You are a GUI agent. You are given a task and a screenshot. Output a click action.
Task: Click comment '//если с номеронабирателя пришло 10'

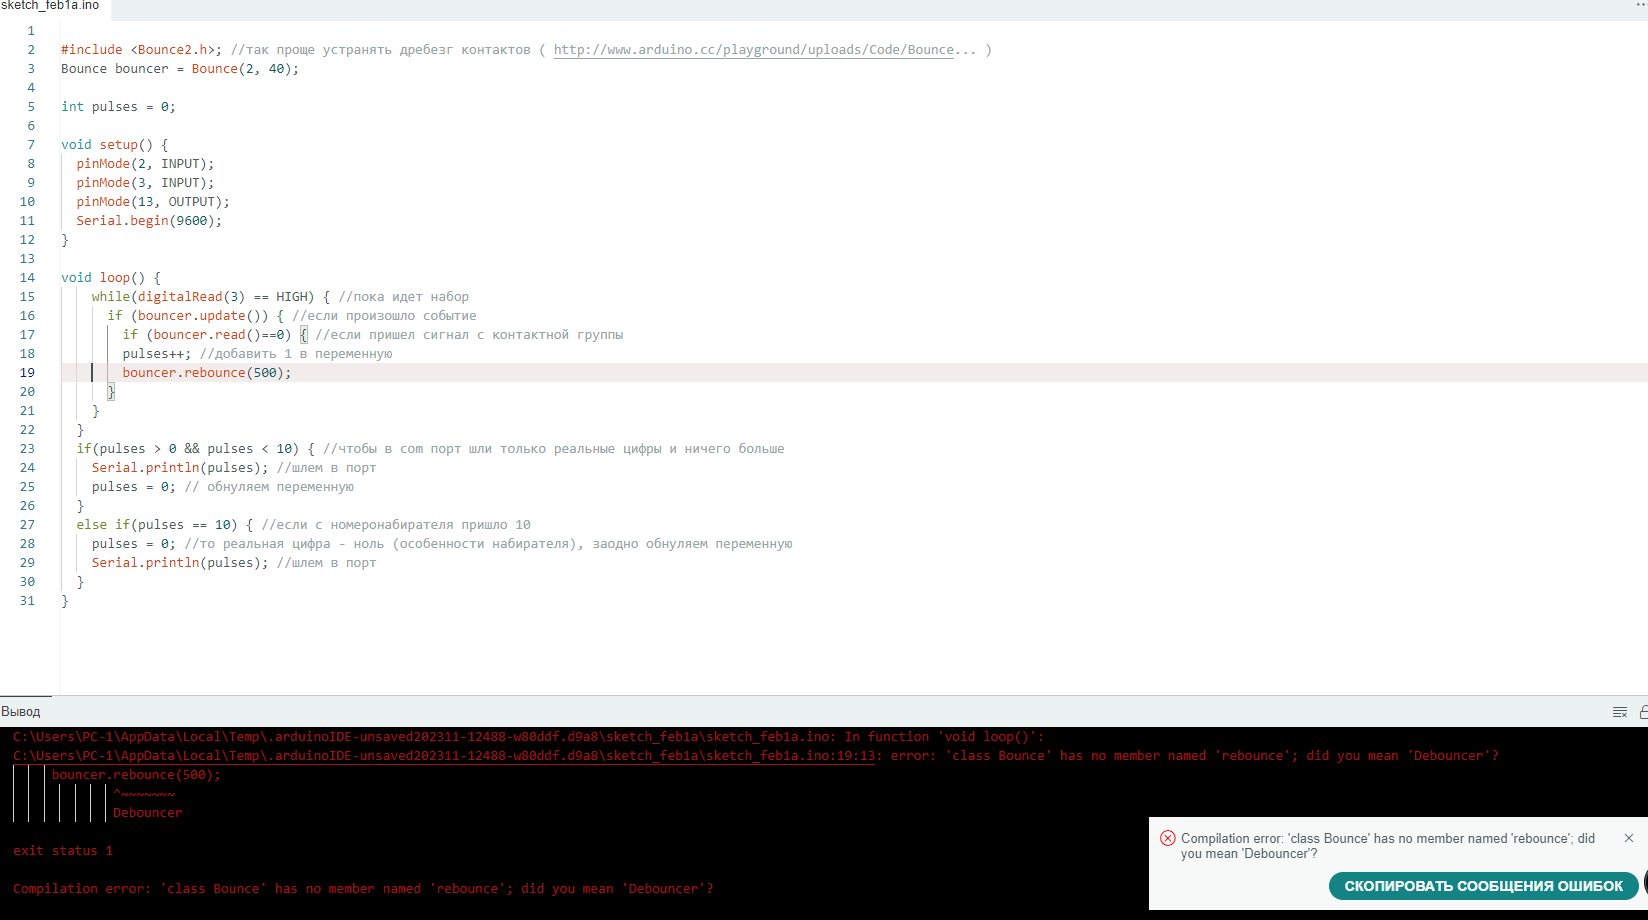(x=396, y=525)
